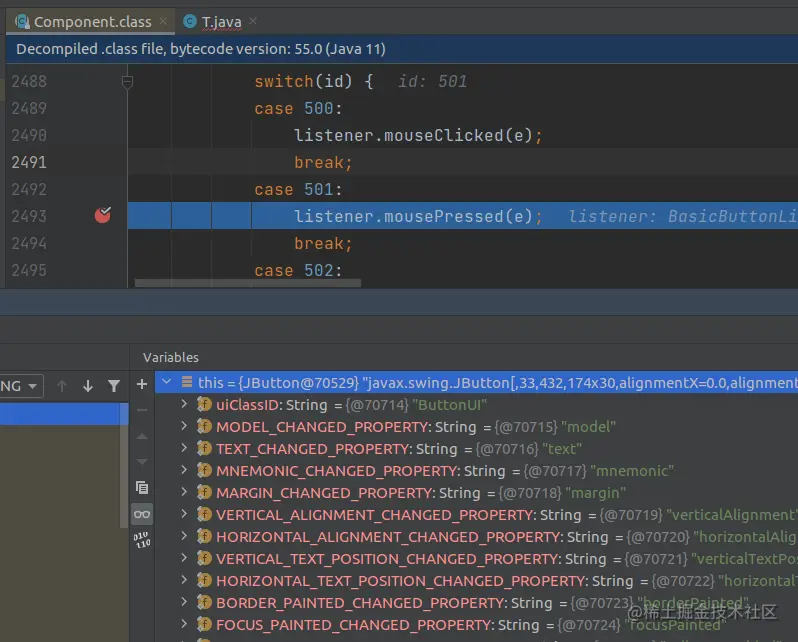Add a new watch with the plus icon
This screenshot has width=798, height=642.
click(142, 384)
